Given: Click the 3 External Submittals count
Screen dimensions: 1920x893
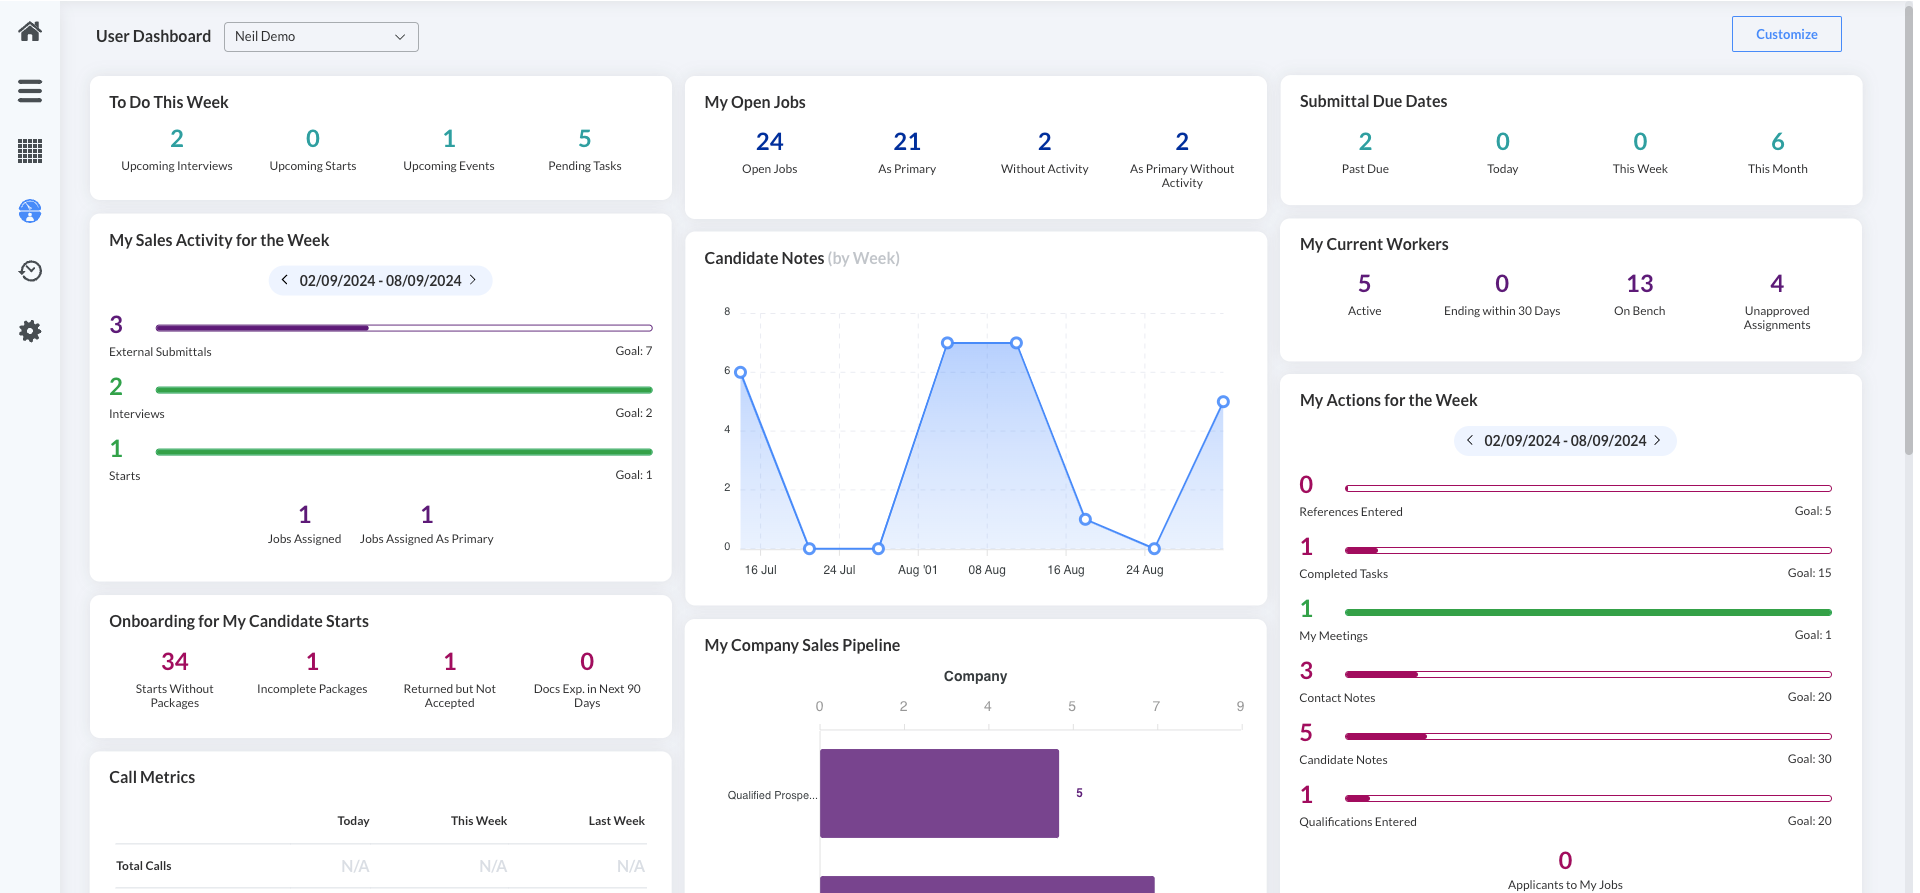Looking at the screenshot, I should click(116, 325).
